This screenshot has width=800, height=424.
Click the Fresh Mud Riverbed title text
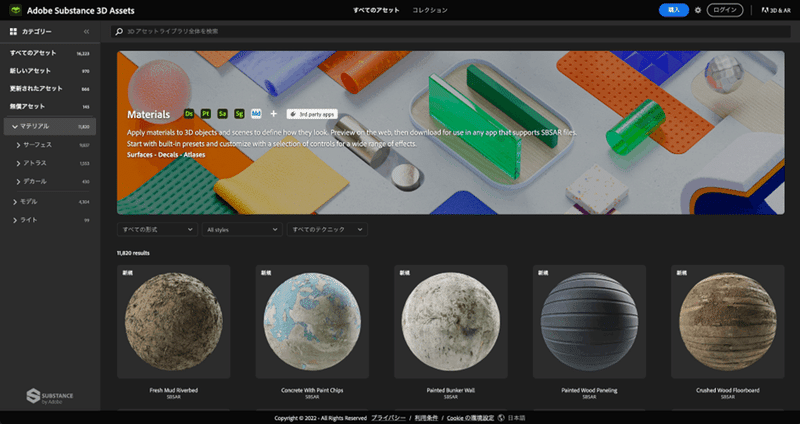pos(173,390)
